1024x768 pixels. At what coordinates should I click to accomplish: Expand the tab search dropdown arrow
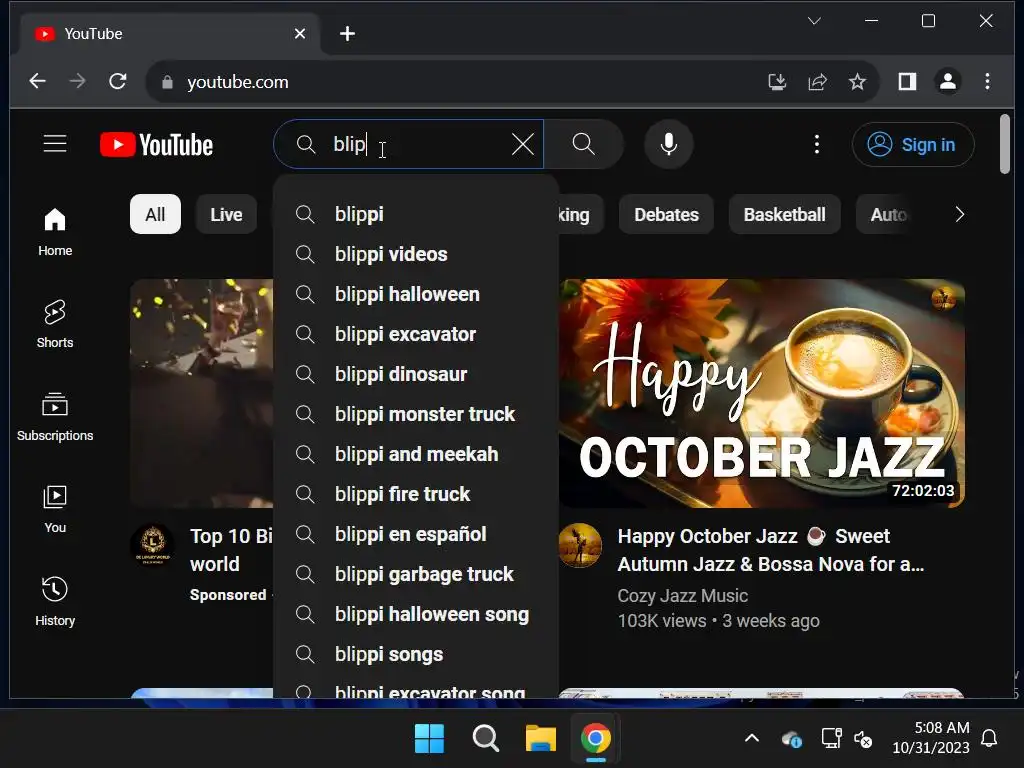pos(814,21)
